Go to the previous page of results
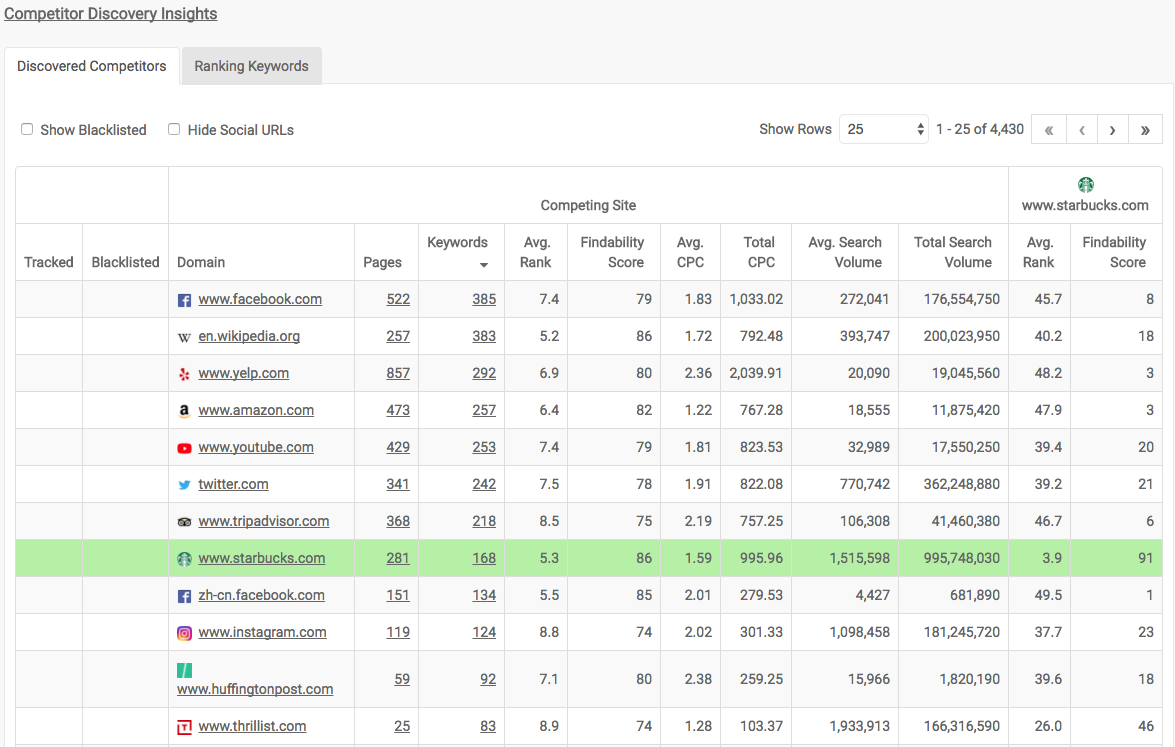This screenshot has width=1175, height=747. coord(1082,130)
